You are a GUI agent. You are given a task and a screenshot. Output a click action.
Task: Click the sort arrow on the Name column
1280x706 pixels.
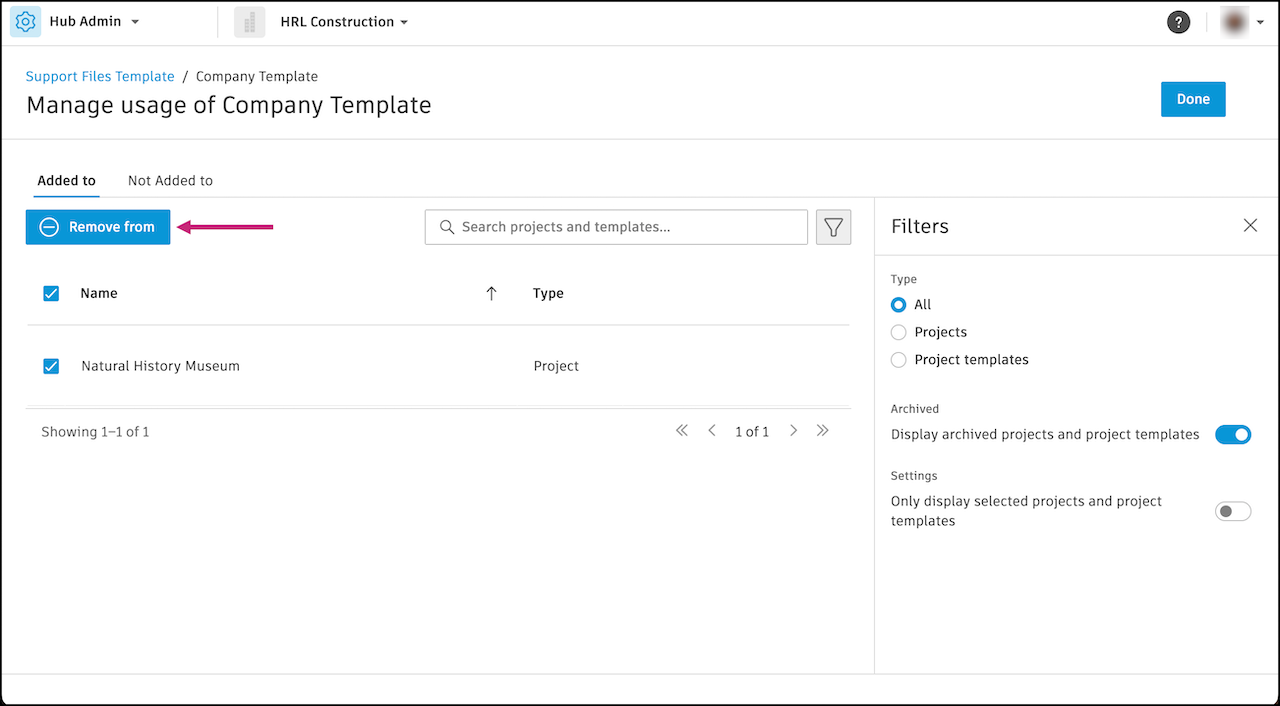click(491, 293)
